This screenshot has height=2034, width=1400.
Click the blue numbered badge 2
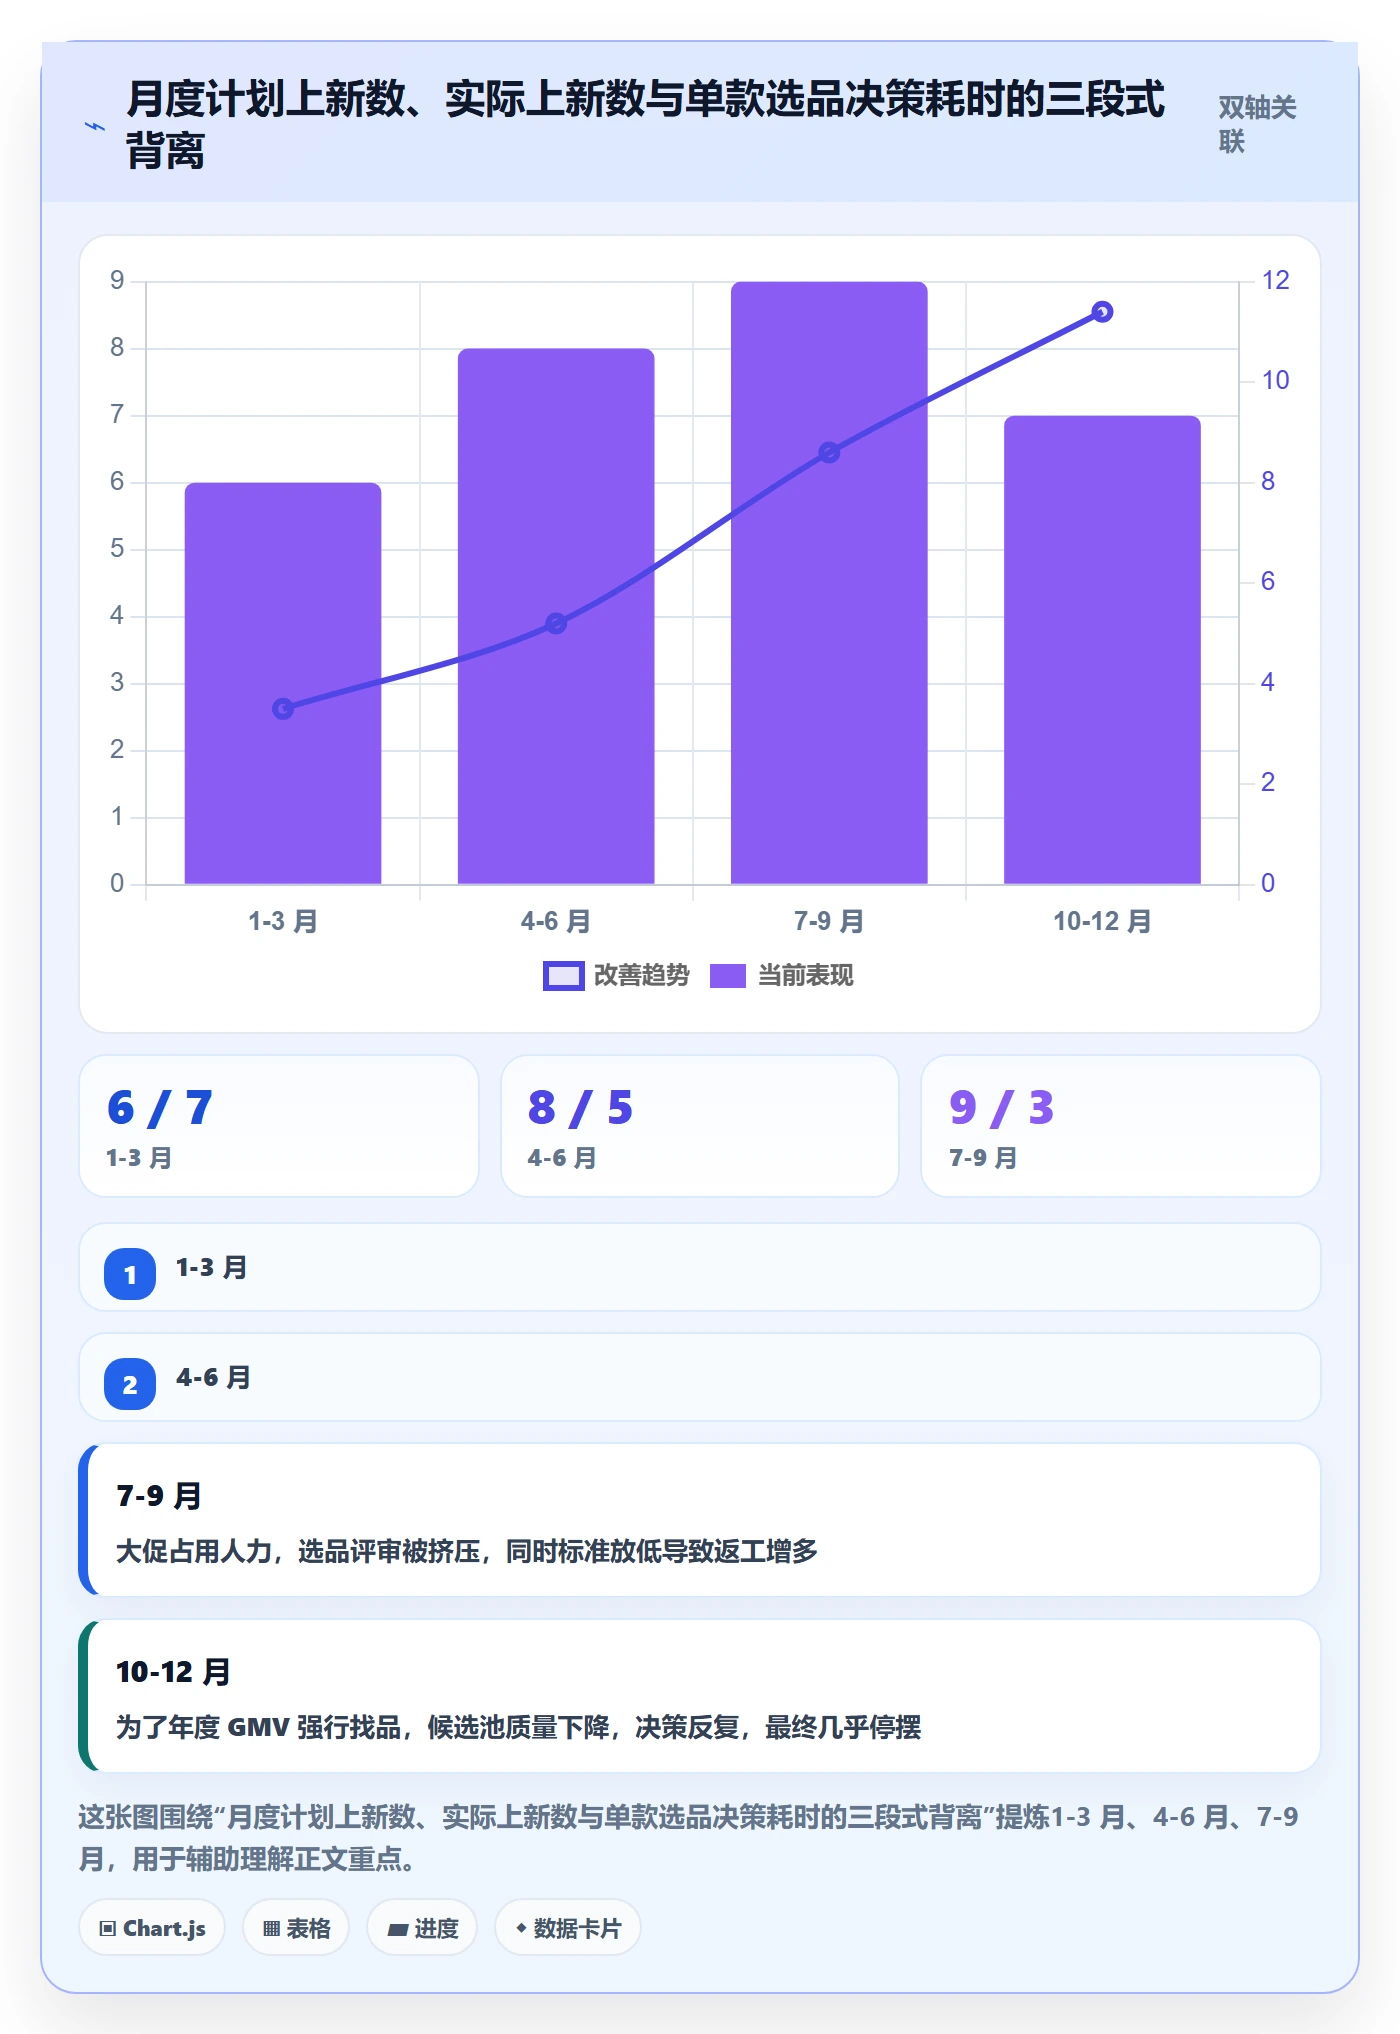click(x=130, y=1384)
